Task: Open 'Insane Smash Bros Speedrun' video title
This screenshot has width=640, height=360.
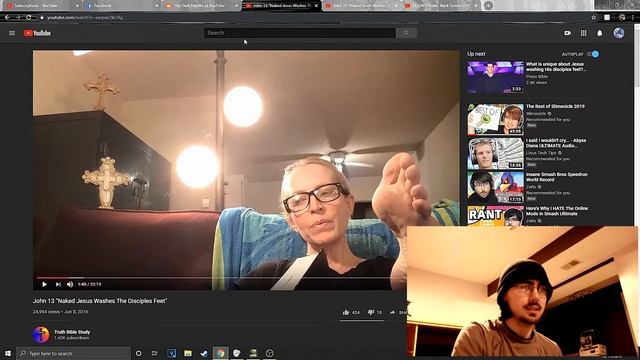Action: pyautogui.click(x=557, y=177)
